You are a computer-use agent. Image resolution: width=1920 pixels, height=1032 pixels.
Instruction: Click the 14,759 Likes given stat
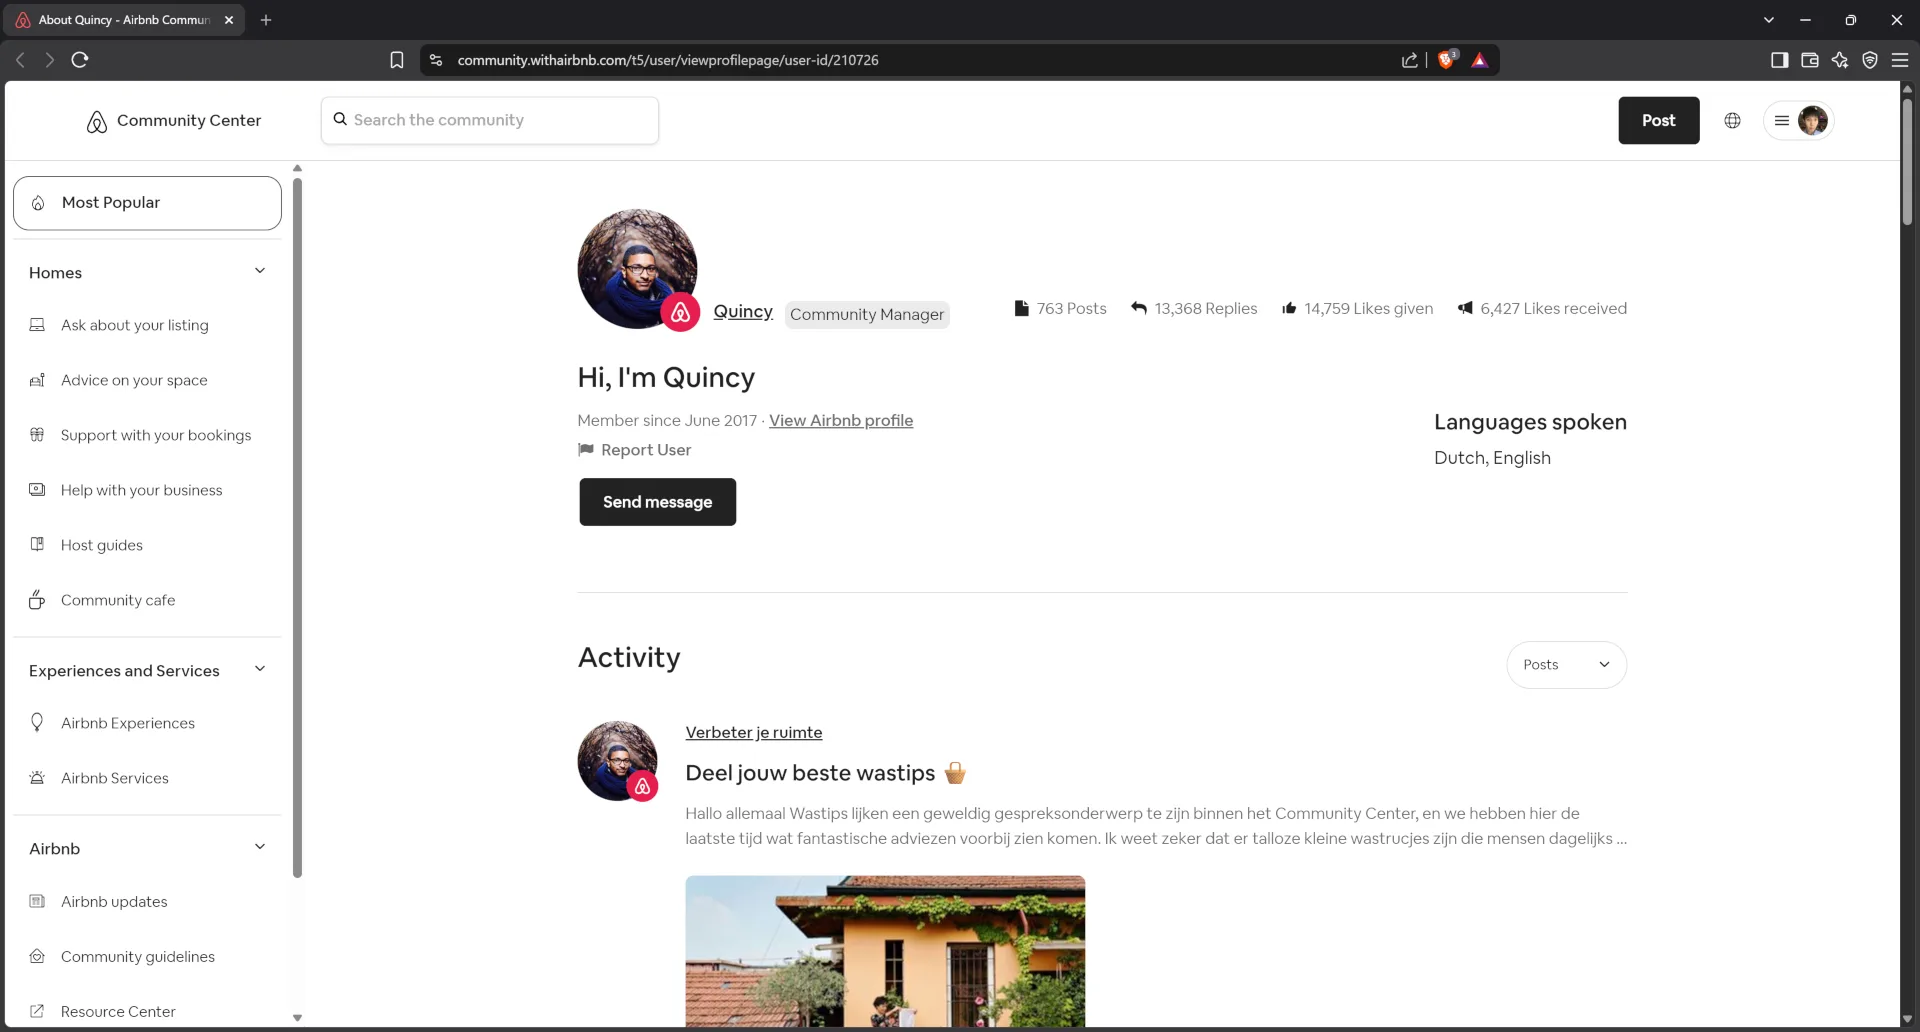click(1357, 308)
